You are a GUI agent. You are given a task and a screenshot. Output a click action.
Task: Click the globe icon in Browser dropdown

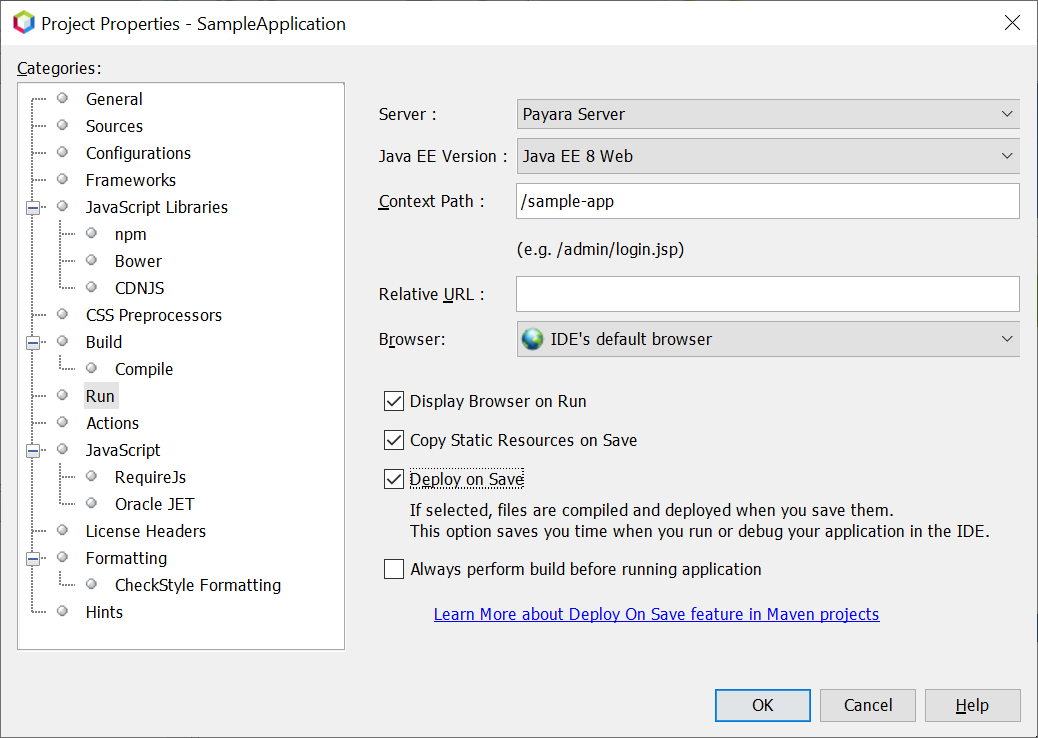pyautogui.click(x=533, y=339)
